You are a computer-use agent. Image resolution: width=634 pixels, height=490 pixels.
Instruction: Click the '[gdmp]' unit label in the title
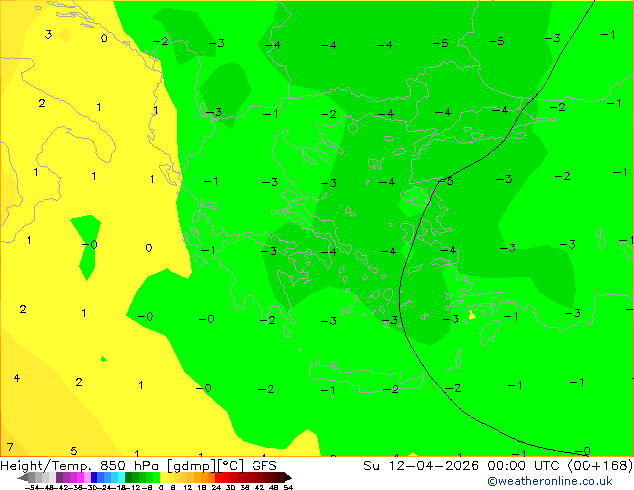coord(191,466)
